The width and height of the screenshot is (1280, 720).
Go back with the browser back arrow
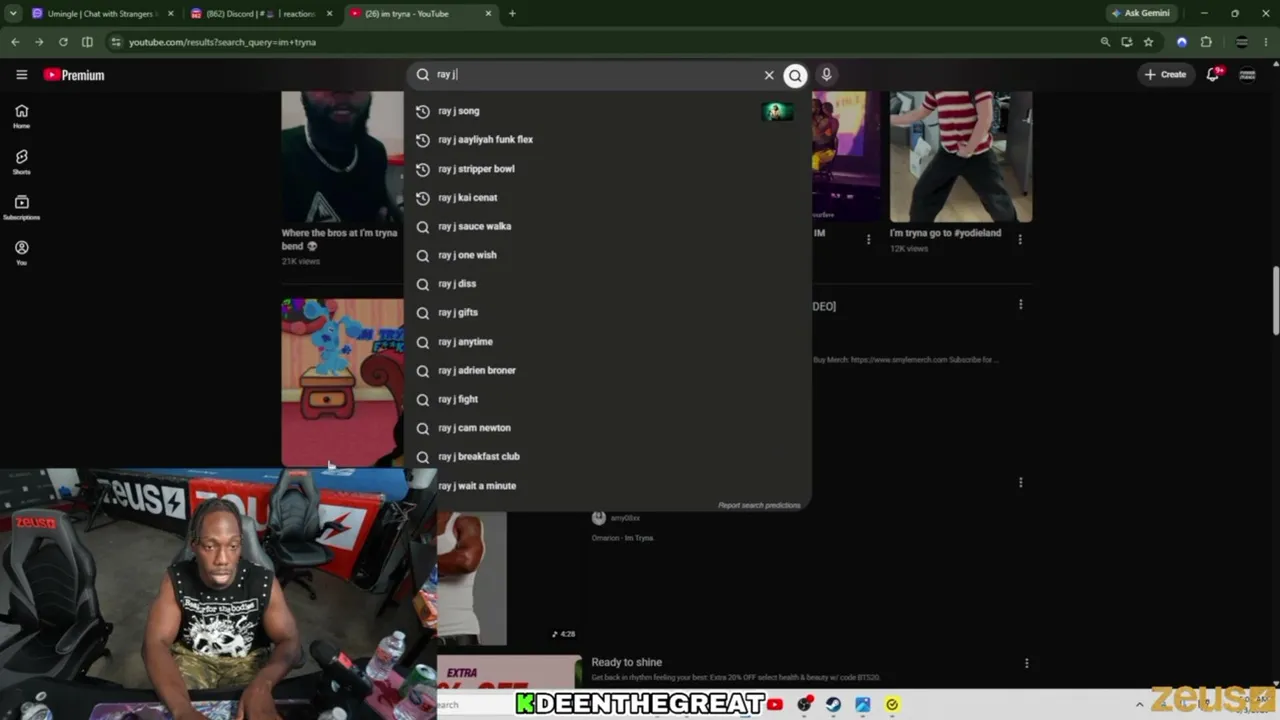(x=15, y=42)
